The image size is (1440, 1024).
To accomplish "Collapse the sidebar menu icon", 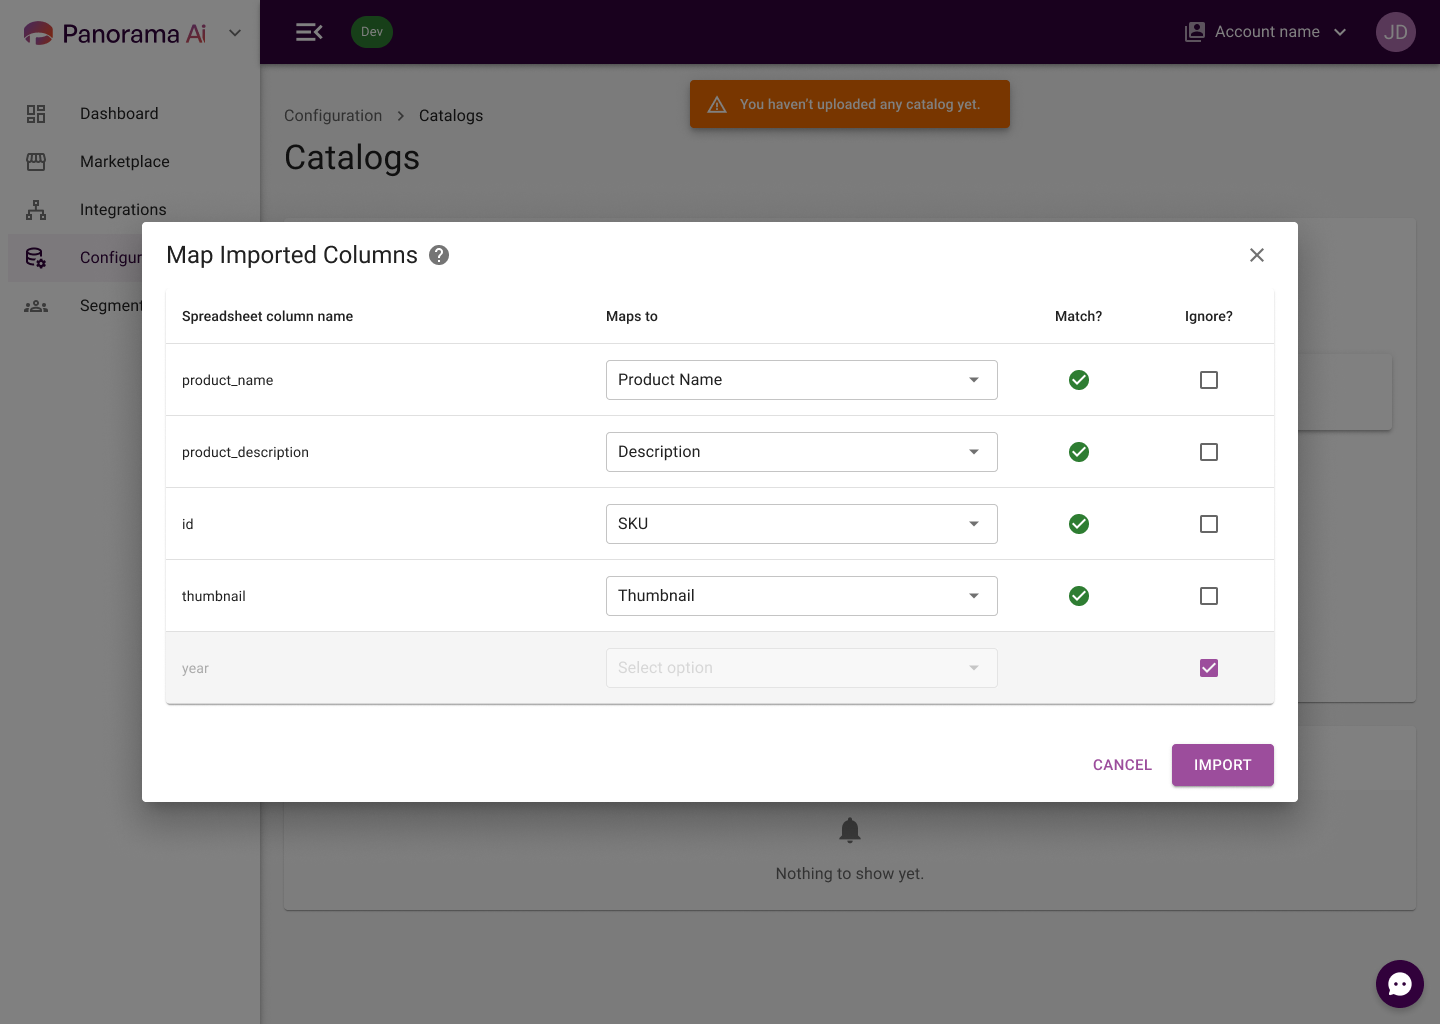I will point(309,32).
